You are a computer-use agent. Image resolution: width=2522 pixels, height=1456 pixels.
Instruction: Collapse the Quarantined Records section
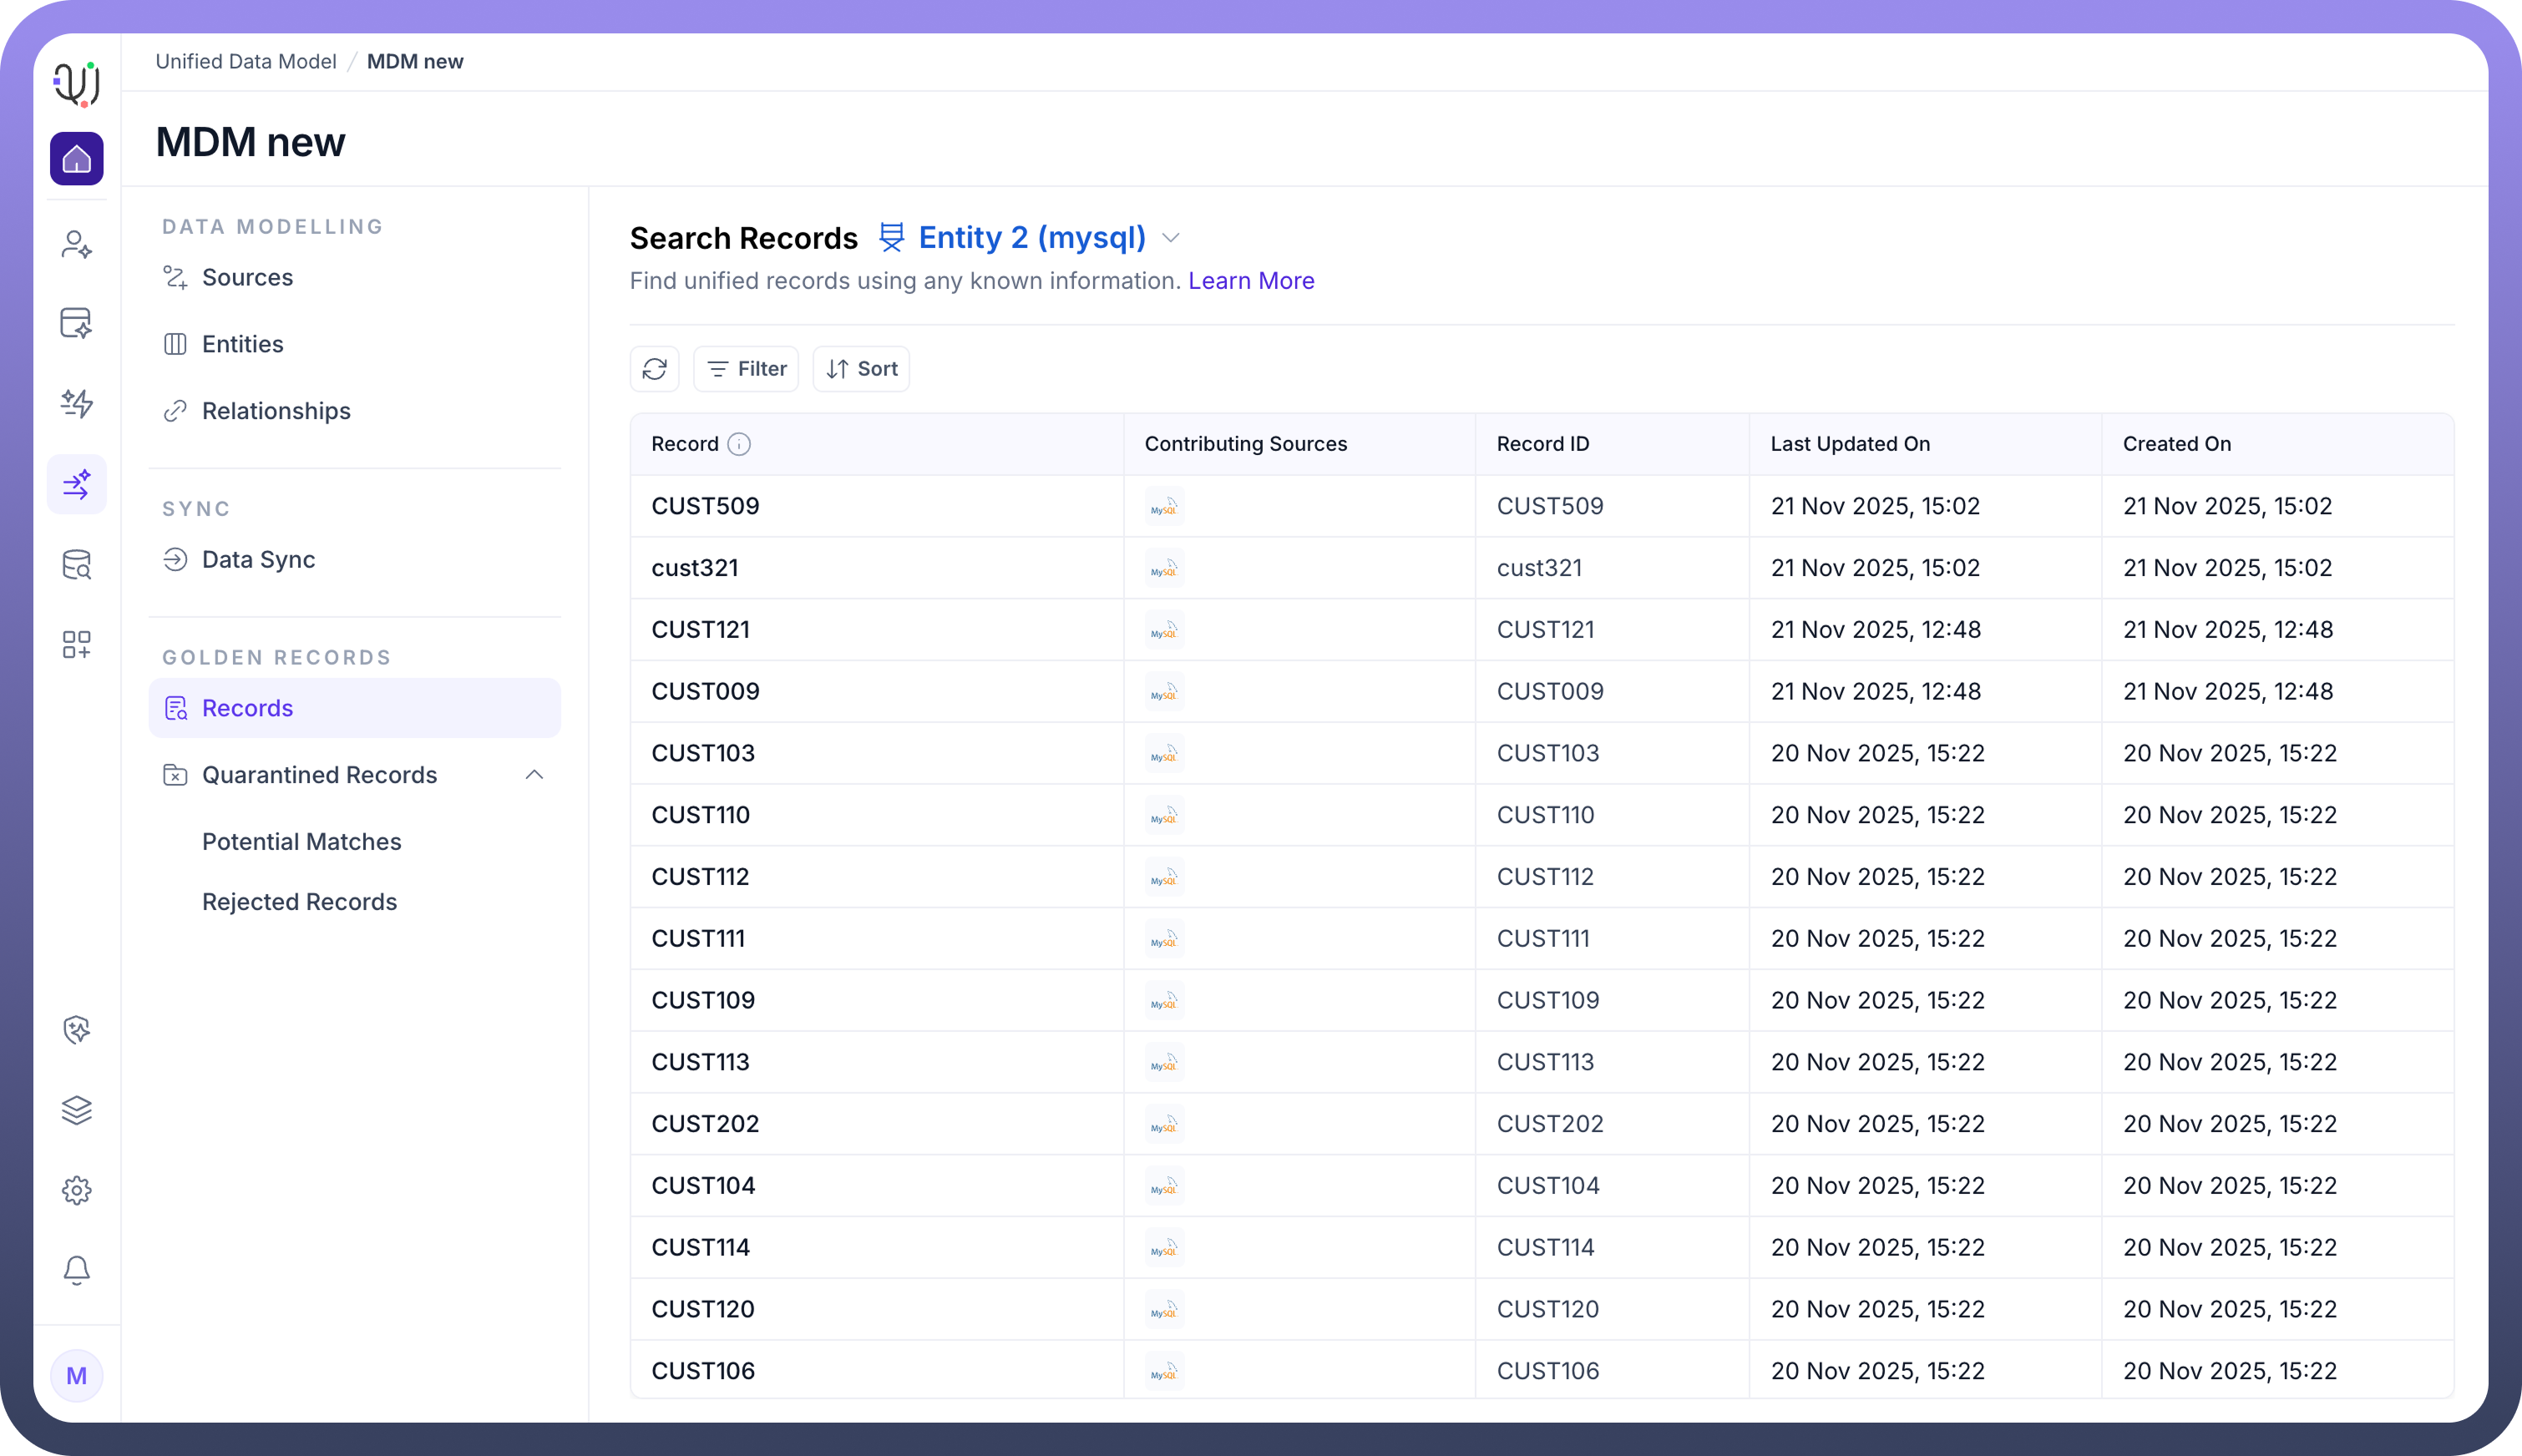click(534, 775)
